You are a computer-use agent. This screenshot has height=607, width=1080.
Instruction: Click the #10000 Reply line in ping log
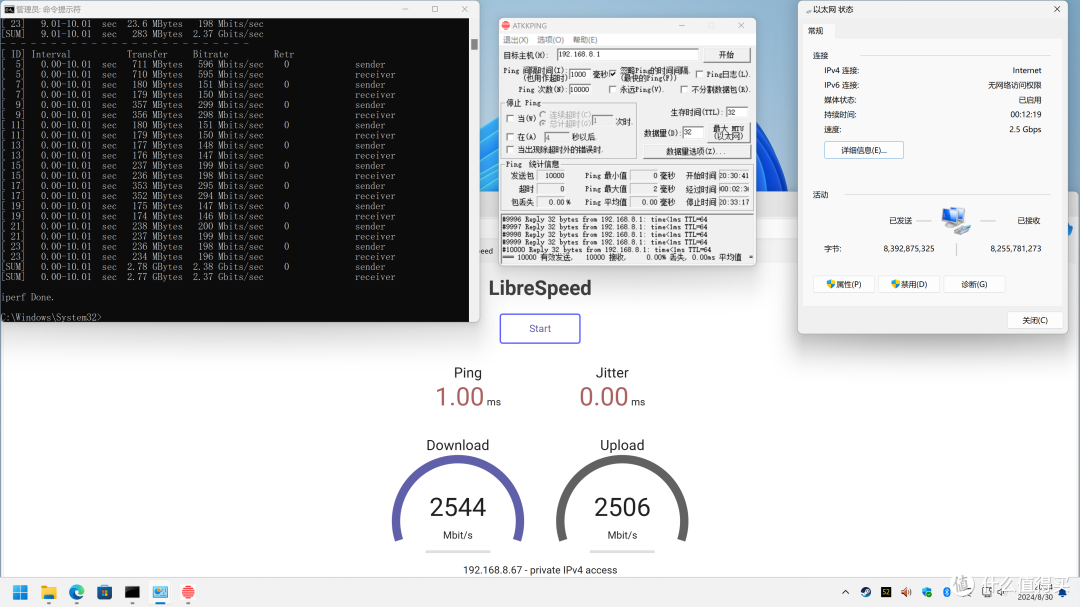(x=605, y=249)
